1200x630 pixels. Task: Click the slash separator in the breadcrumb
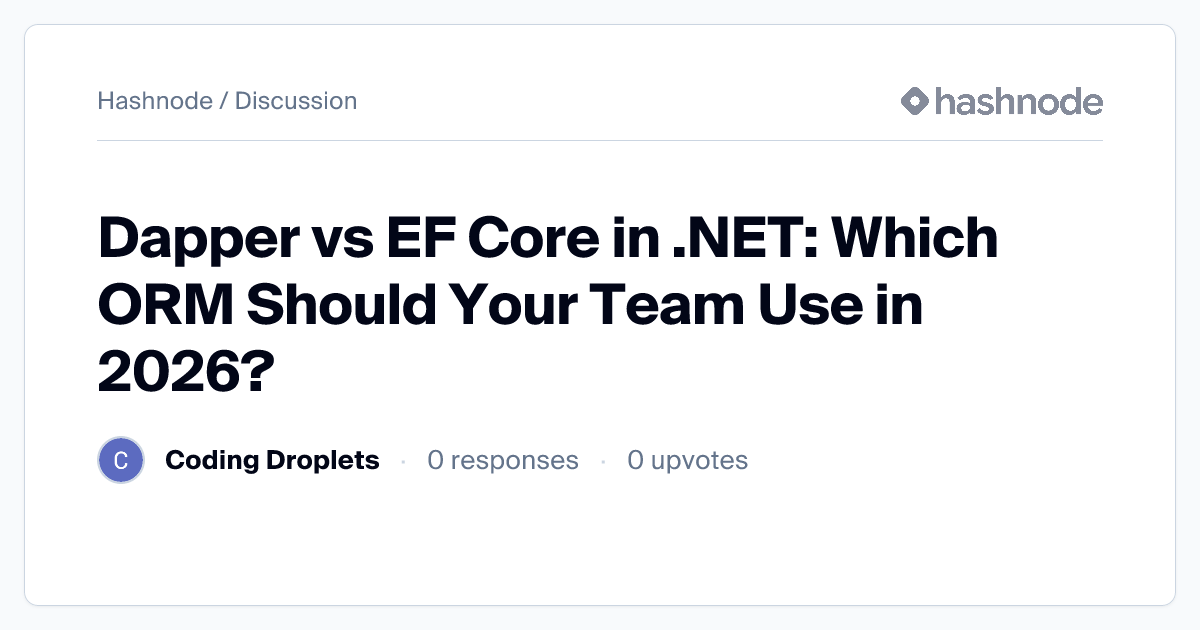tap(223, 101)
